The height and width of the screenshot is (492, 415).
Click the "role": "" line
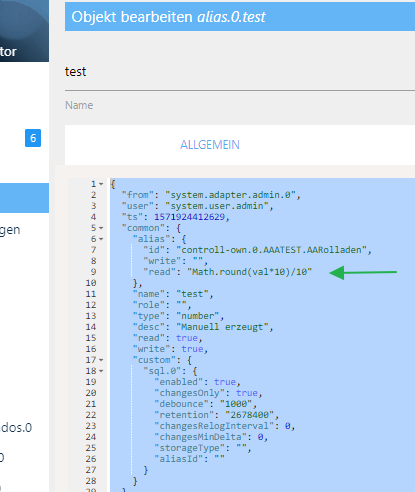(162, 305)
